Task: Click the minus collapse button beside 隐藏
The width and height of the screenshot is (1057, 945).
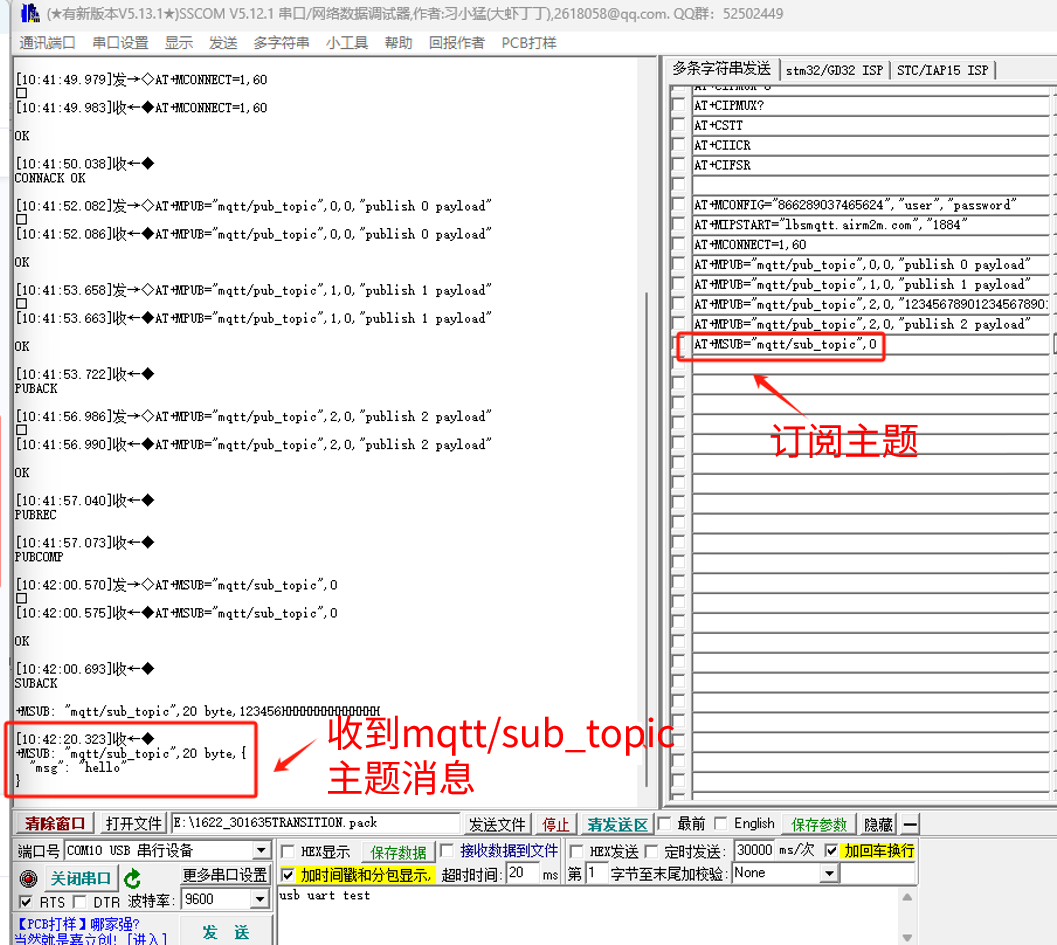Action: pos(910,824)
